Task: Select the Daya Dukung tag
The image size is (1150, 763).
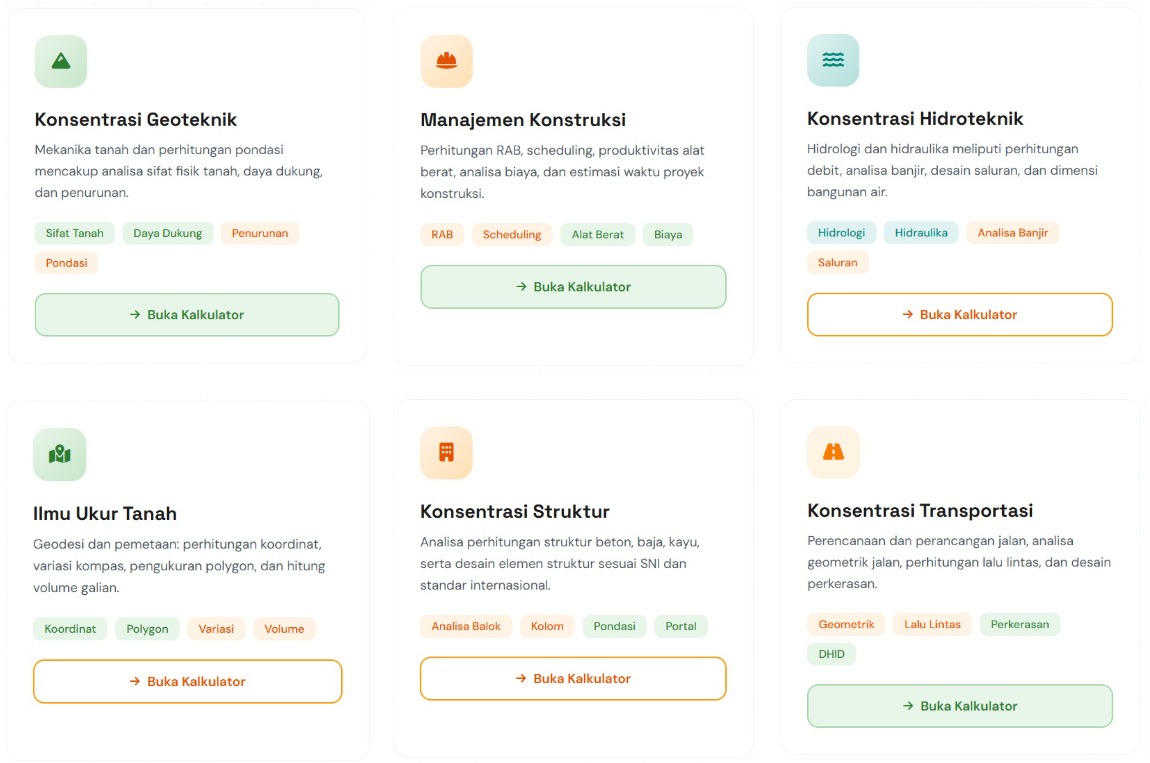Action: (x=168, y=234)
